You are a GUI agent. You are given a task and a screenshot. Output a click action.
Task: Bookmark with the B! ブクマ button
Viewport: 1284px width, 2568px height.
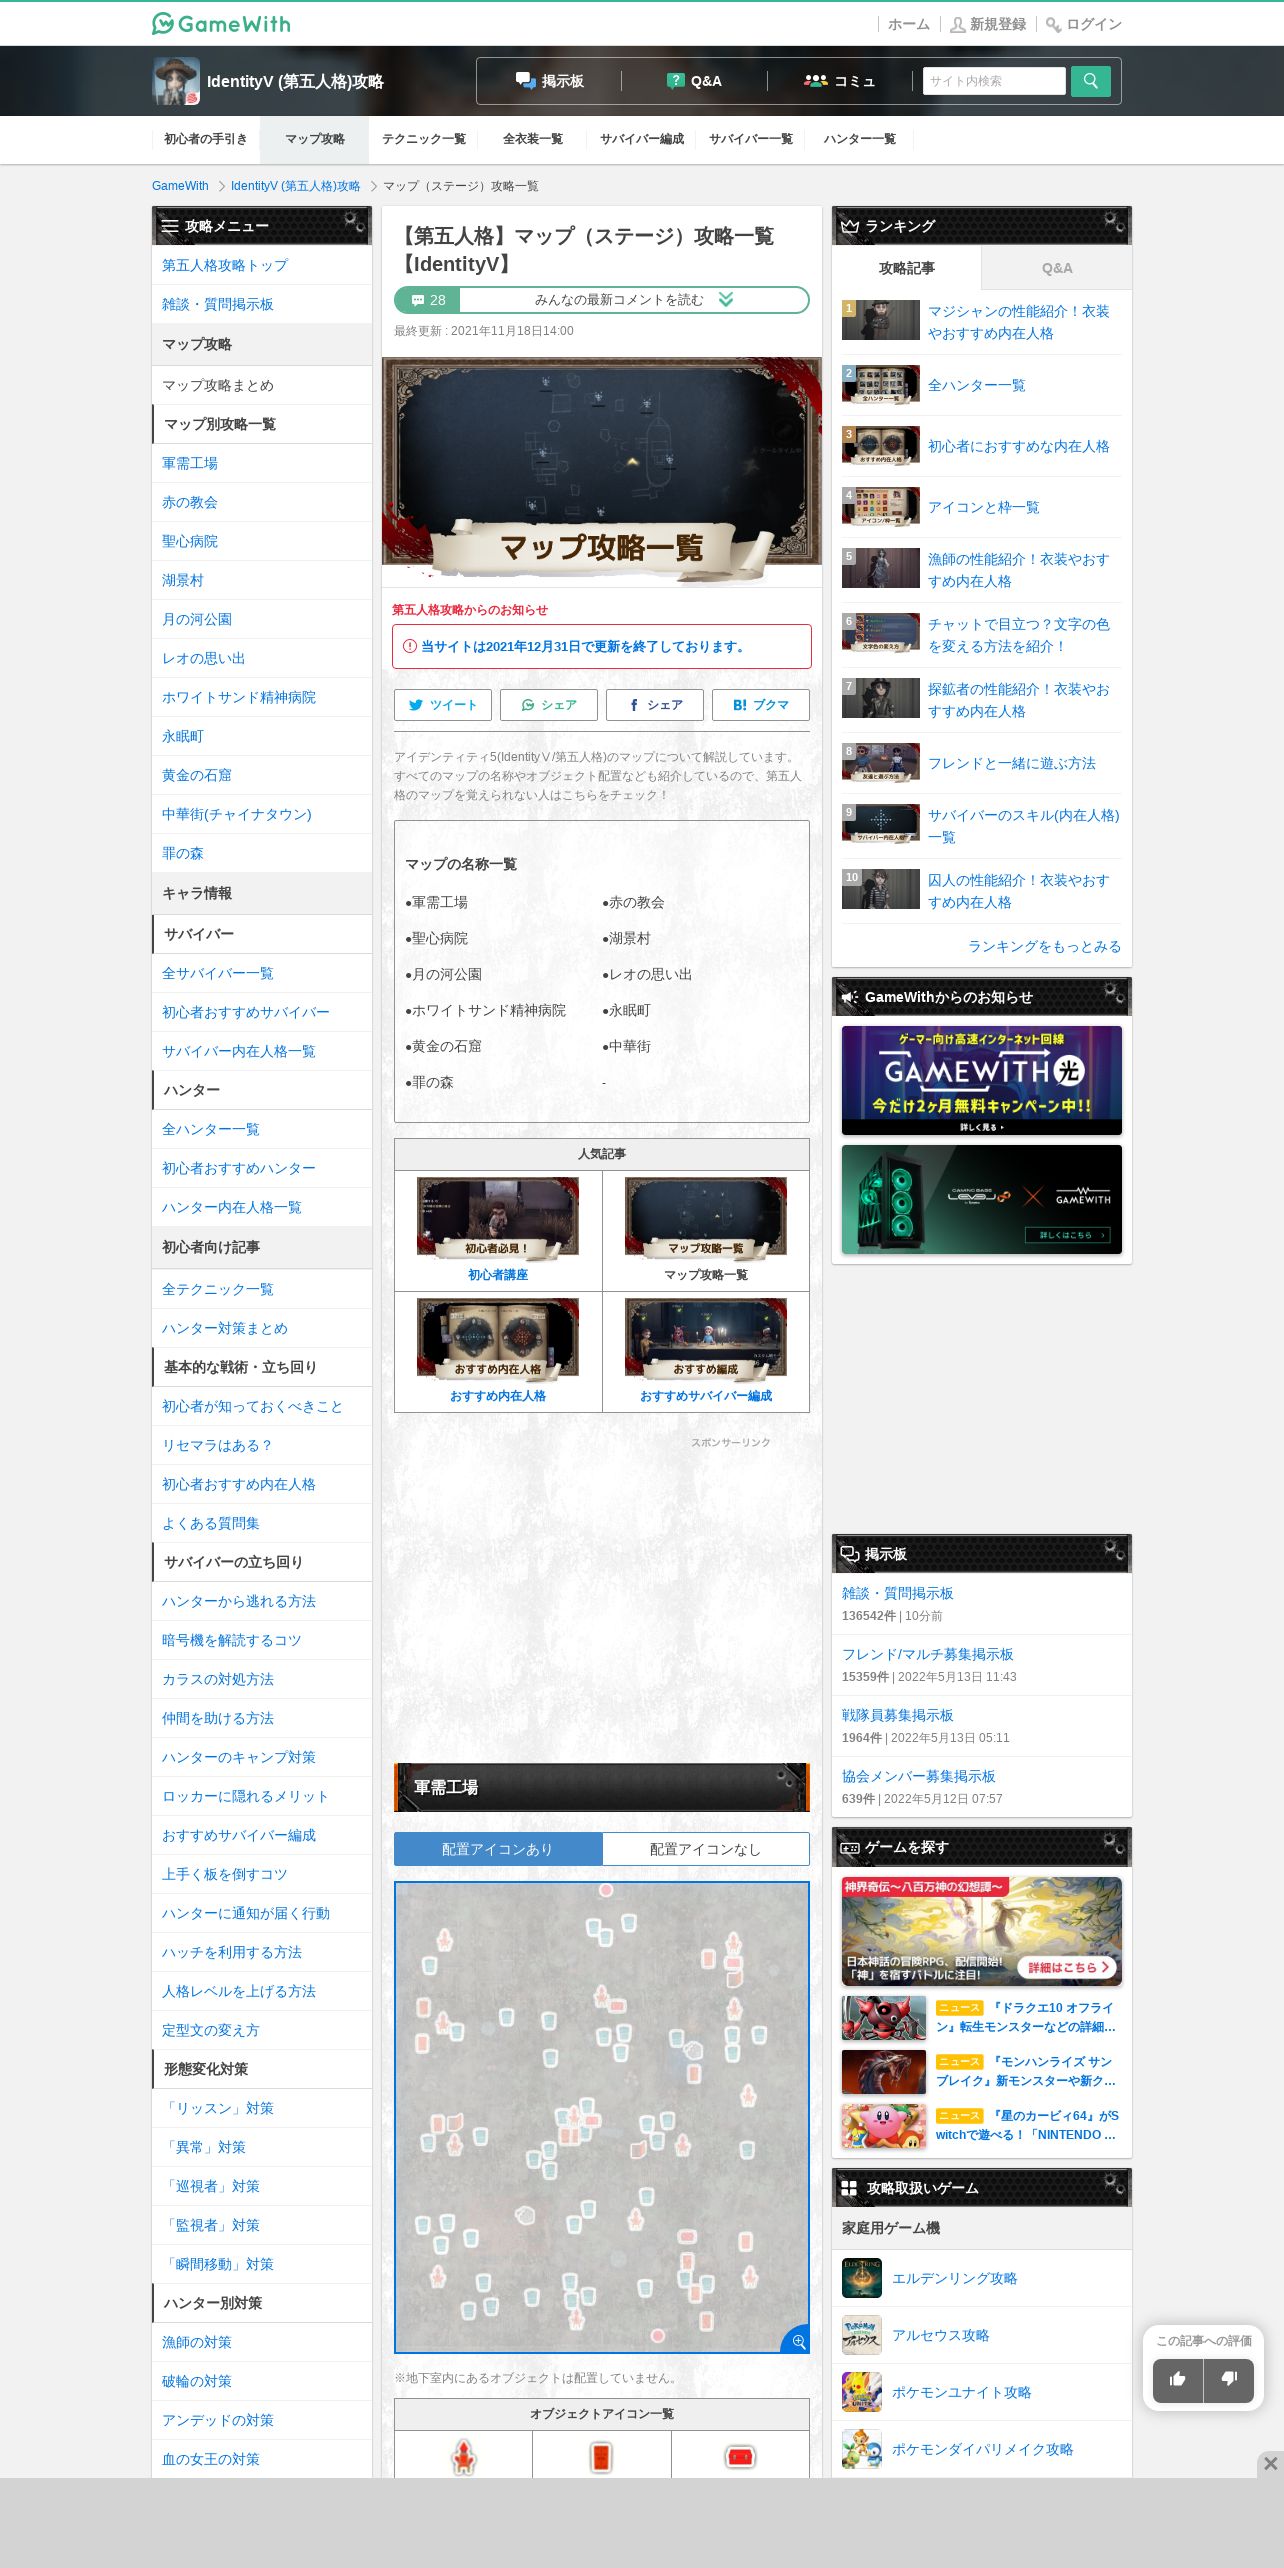pos(761,705)
